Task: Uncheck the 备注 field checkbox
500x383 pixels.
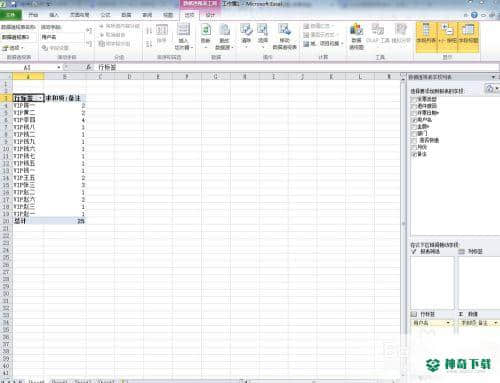Action: [414, 154]
